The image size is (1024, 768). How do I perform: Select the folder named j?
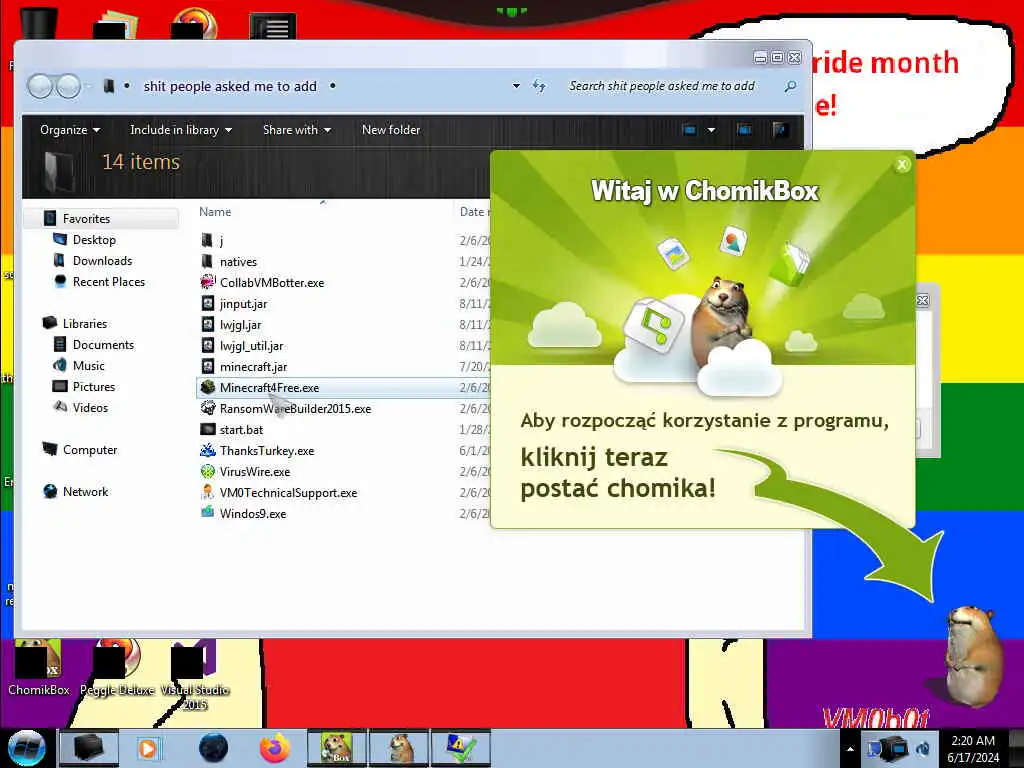(x=221, y=240)
